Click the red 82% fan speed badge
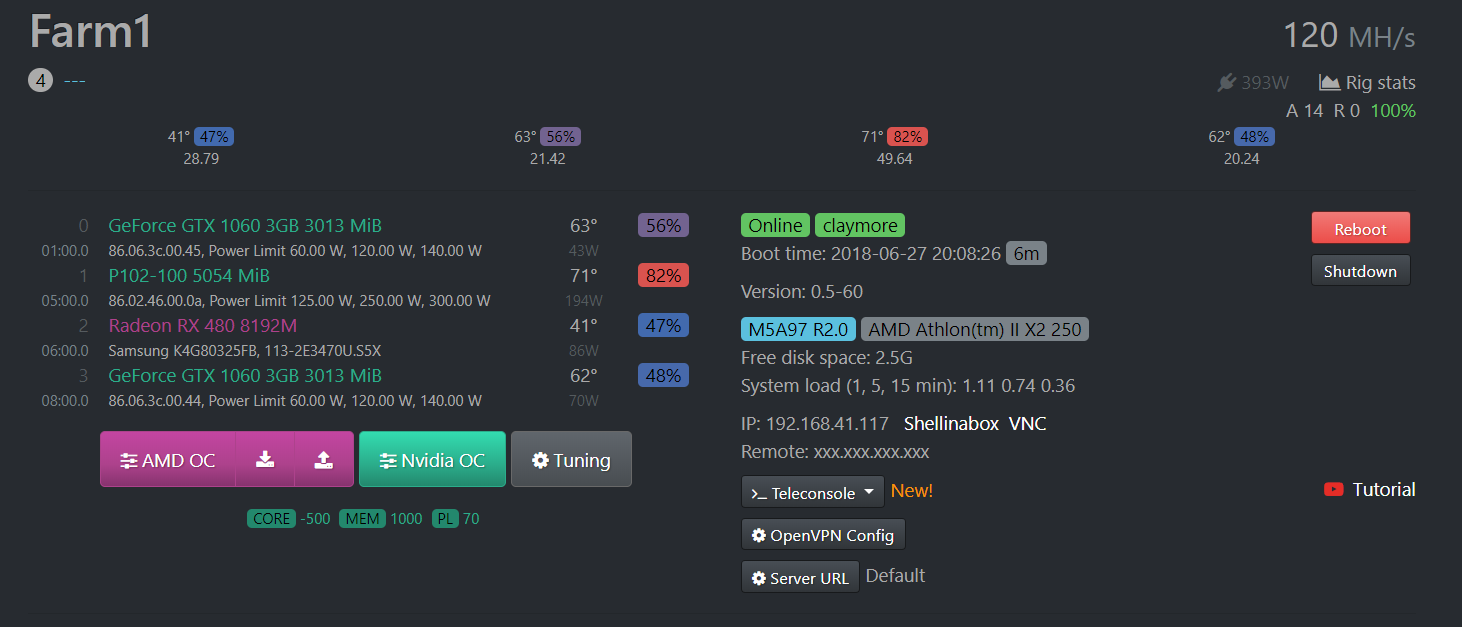The width and height of the screenshot is (1462, 627). (x=663, y=276)
